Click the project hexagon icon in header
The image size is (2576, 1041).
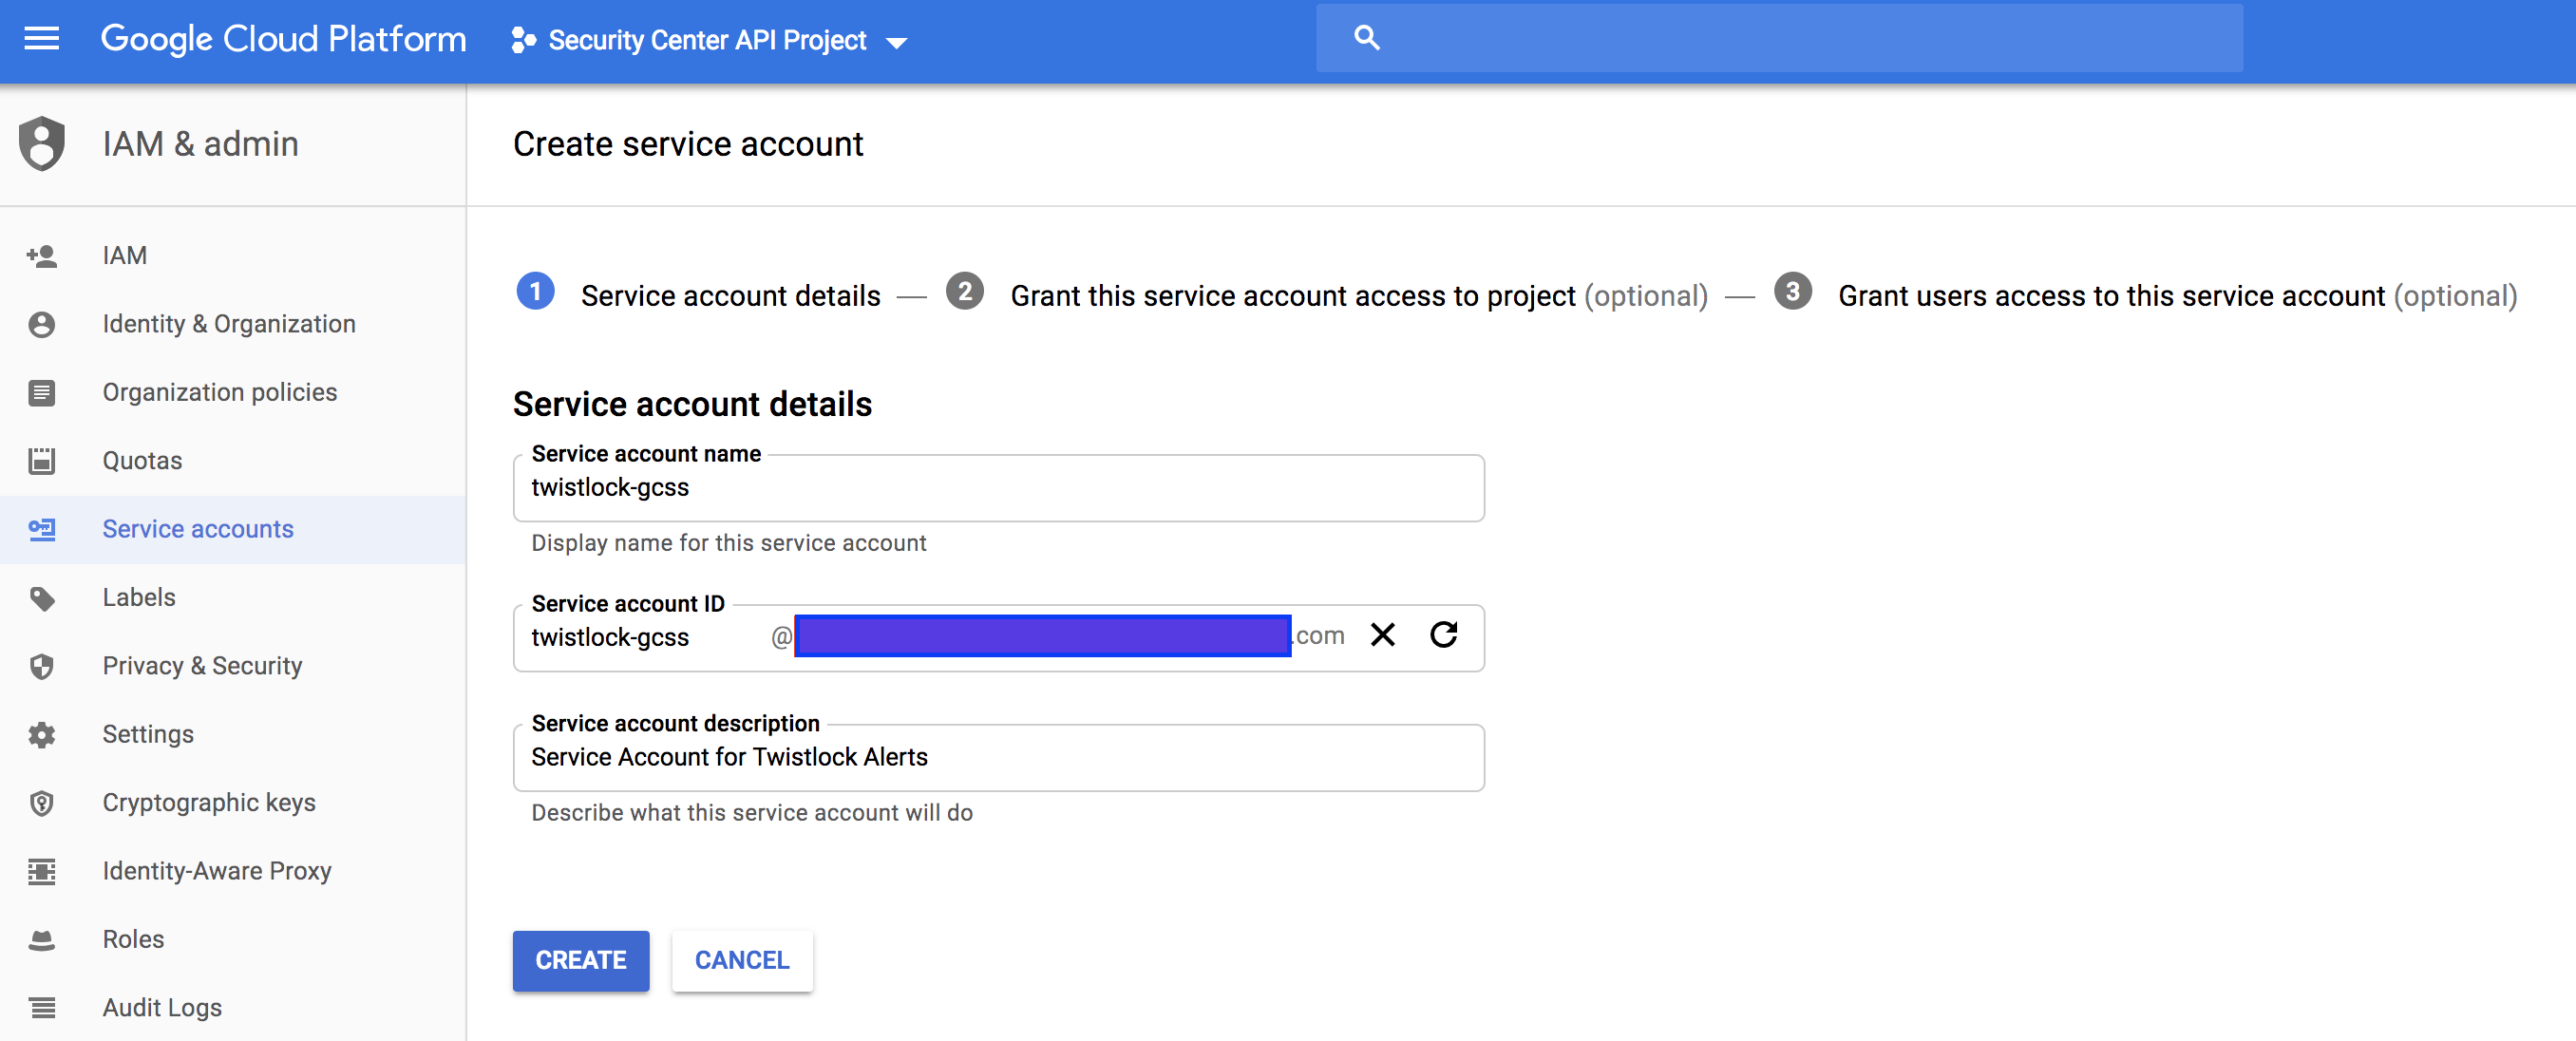522,40
